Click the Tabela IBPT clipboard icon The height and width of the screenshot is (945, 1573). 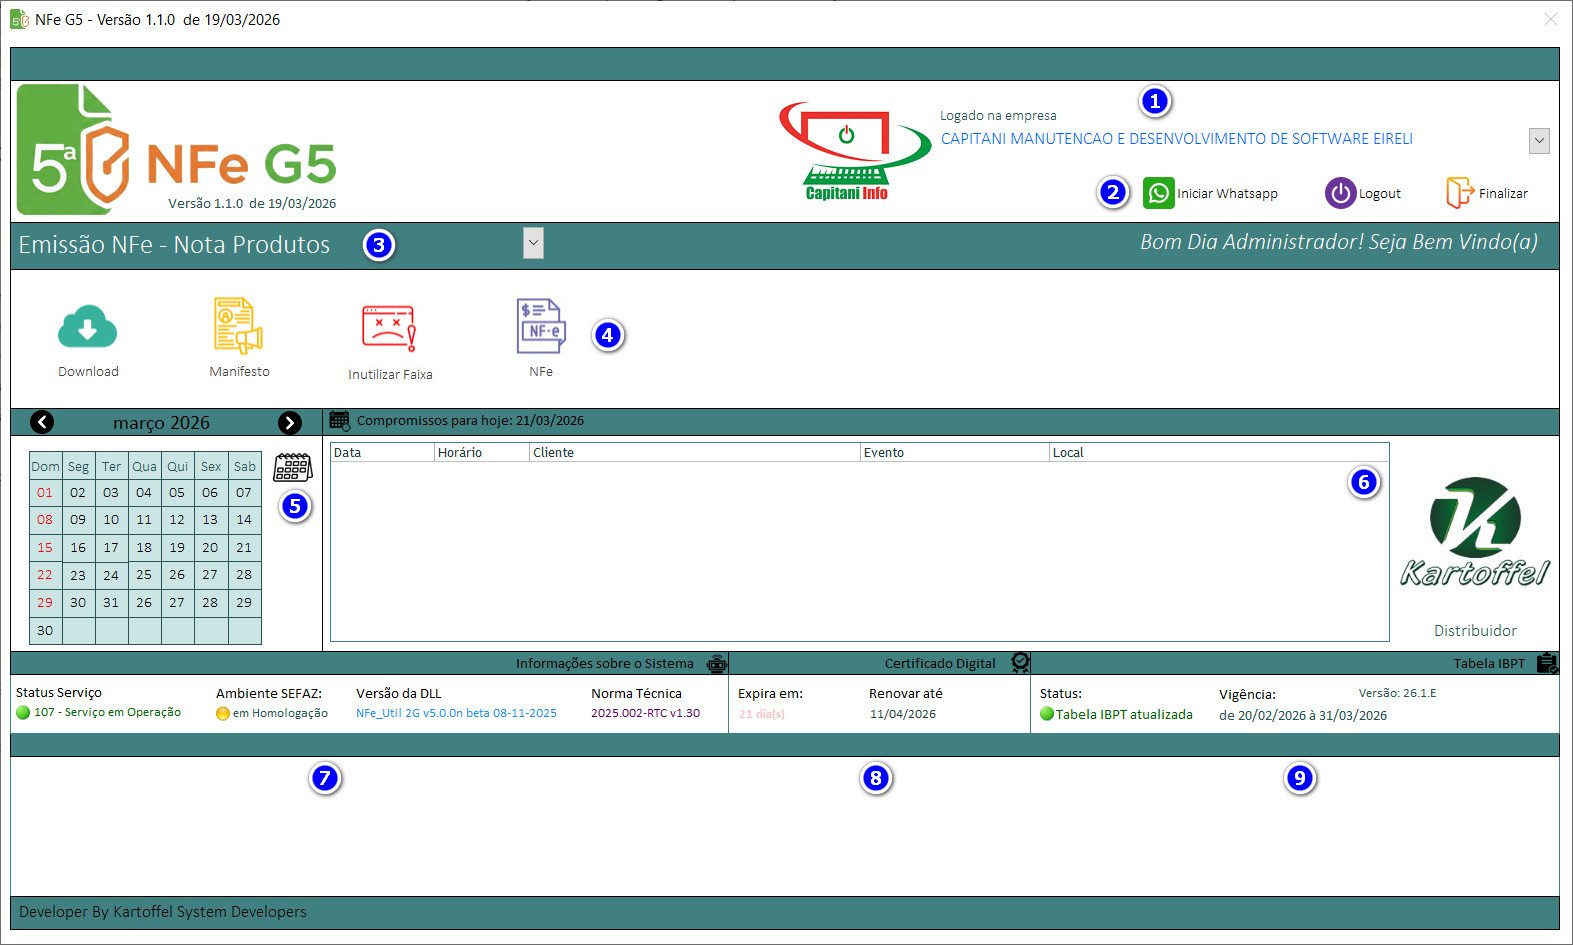[x=1547, y=663]
